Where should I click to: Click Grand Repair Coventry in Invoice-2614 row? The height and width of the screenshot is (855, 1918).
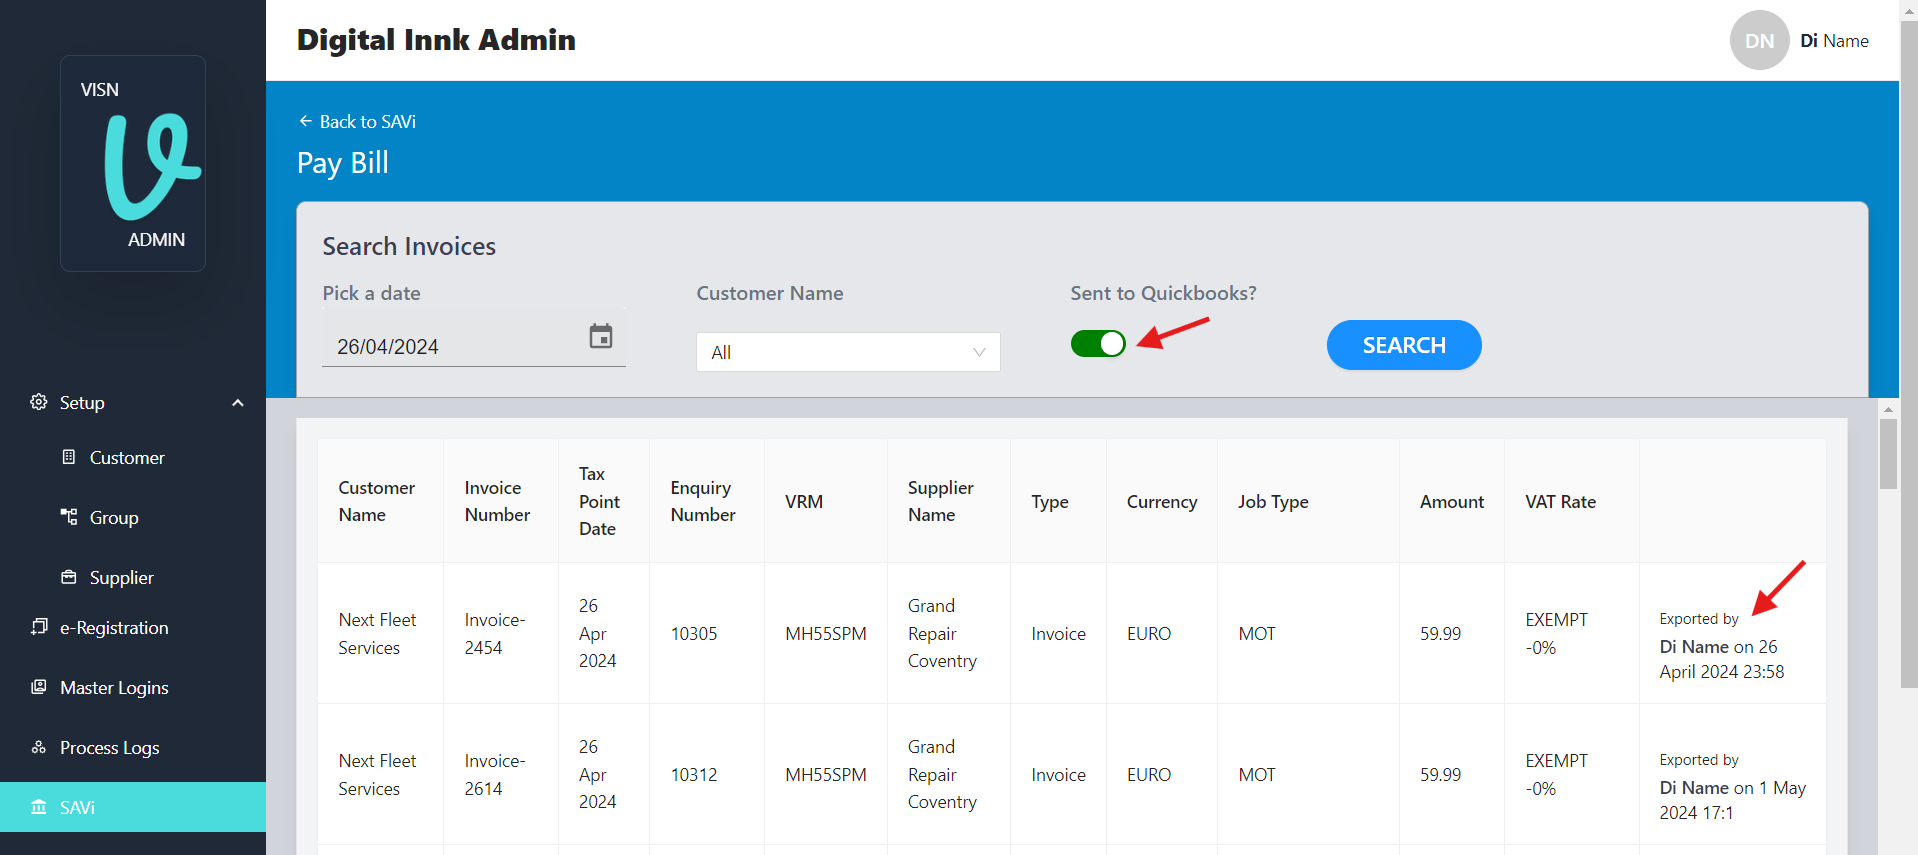[942, 774]
